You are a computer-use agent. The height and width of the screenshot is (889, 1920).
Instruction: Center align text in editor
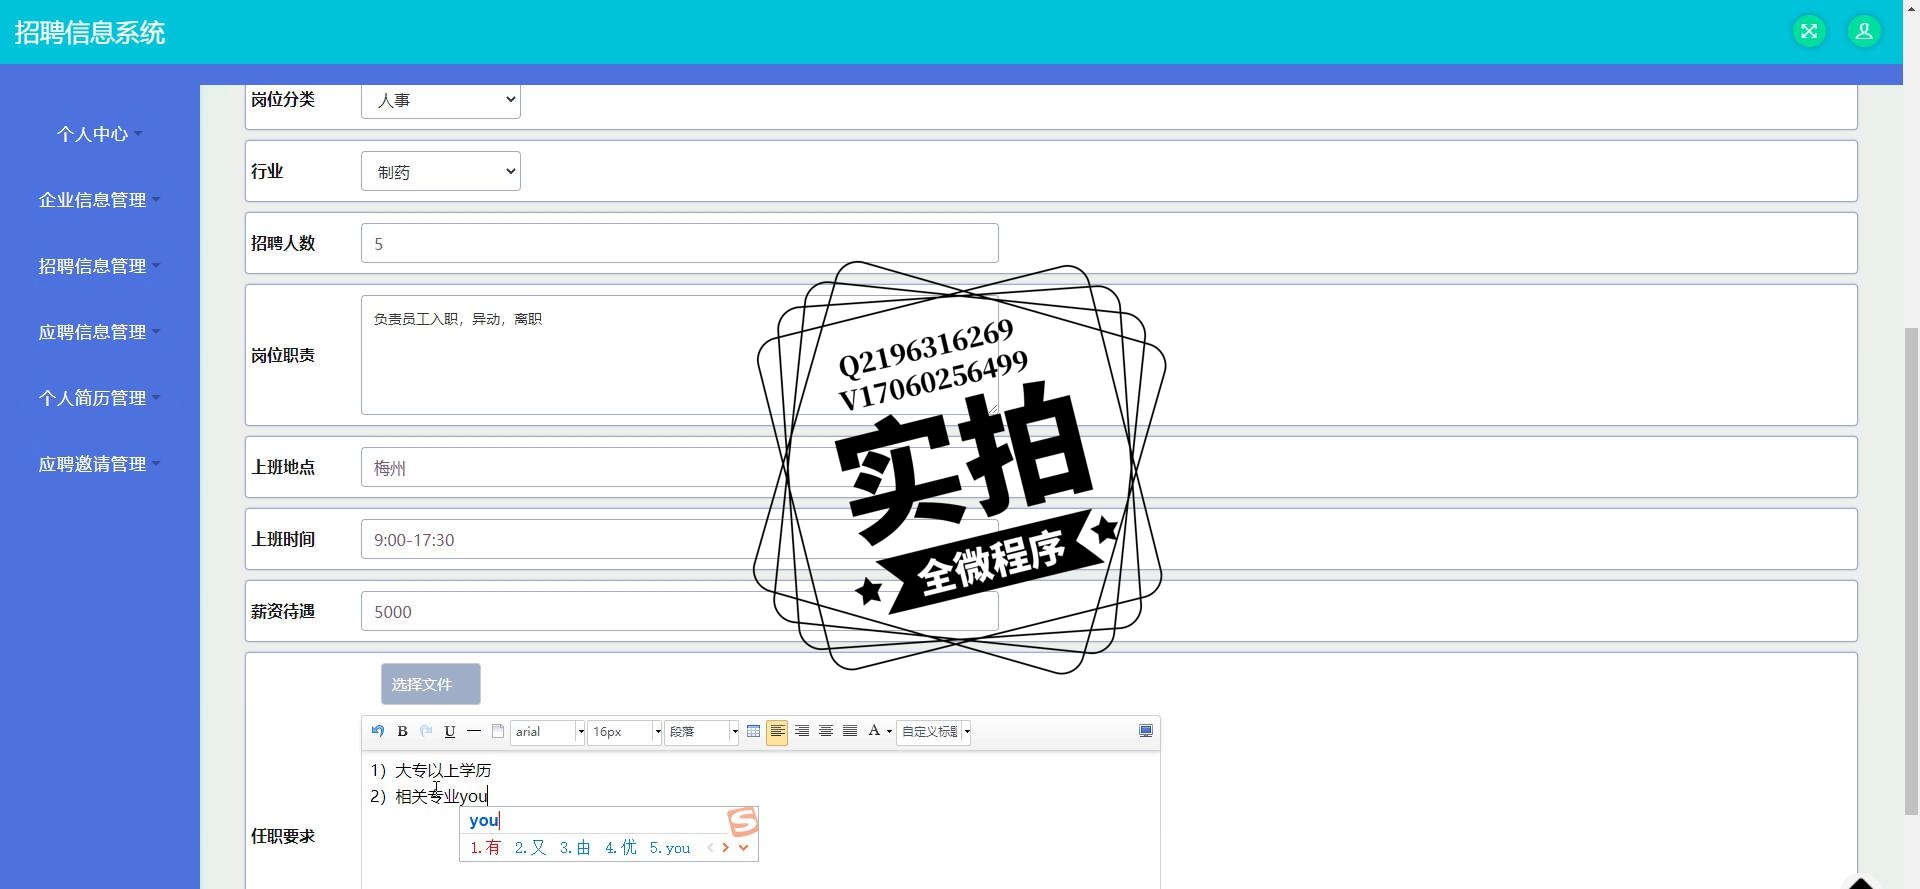[826, 731]
